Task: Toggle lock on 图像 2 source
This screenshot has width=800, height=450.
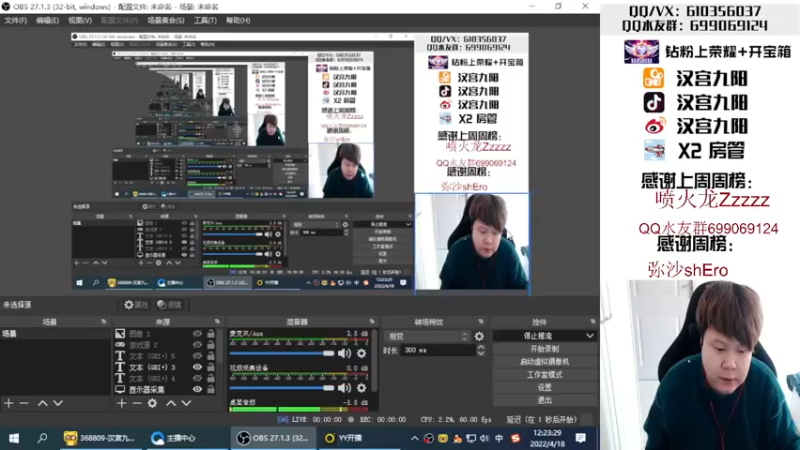Action: pos(211,334)
